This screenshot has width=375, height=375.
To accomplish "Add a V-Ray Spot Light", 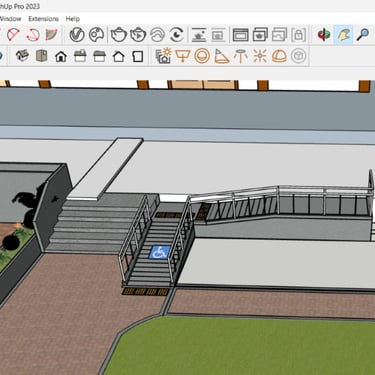I will click(221, 56).
